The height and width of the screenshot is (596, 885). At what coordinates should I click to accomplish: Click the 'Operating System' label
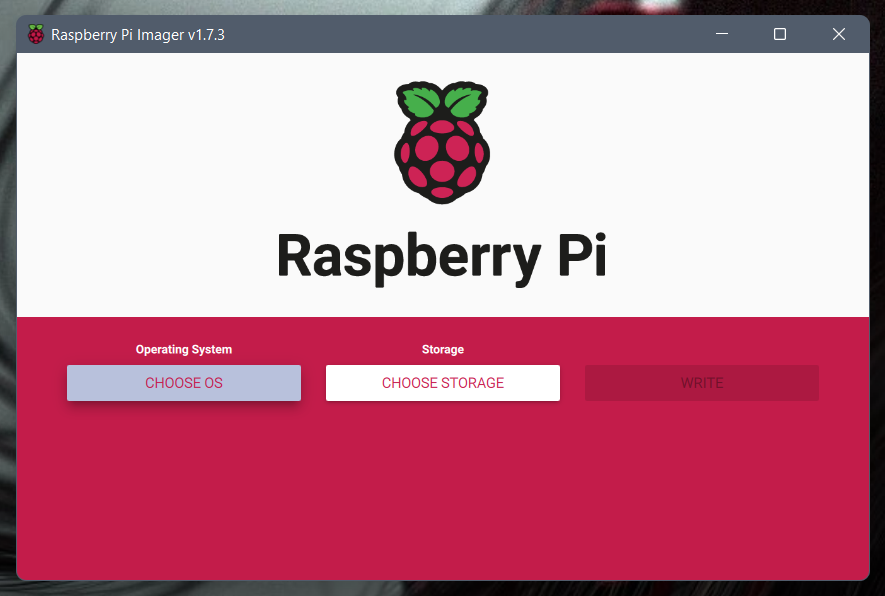183,349
